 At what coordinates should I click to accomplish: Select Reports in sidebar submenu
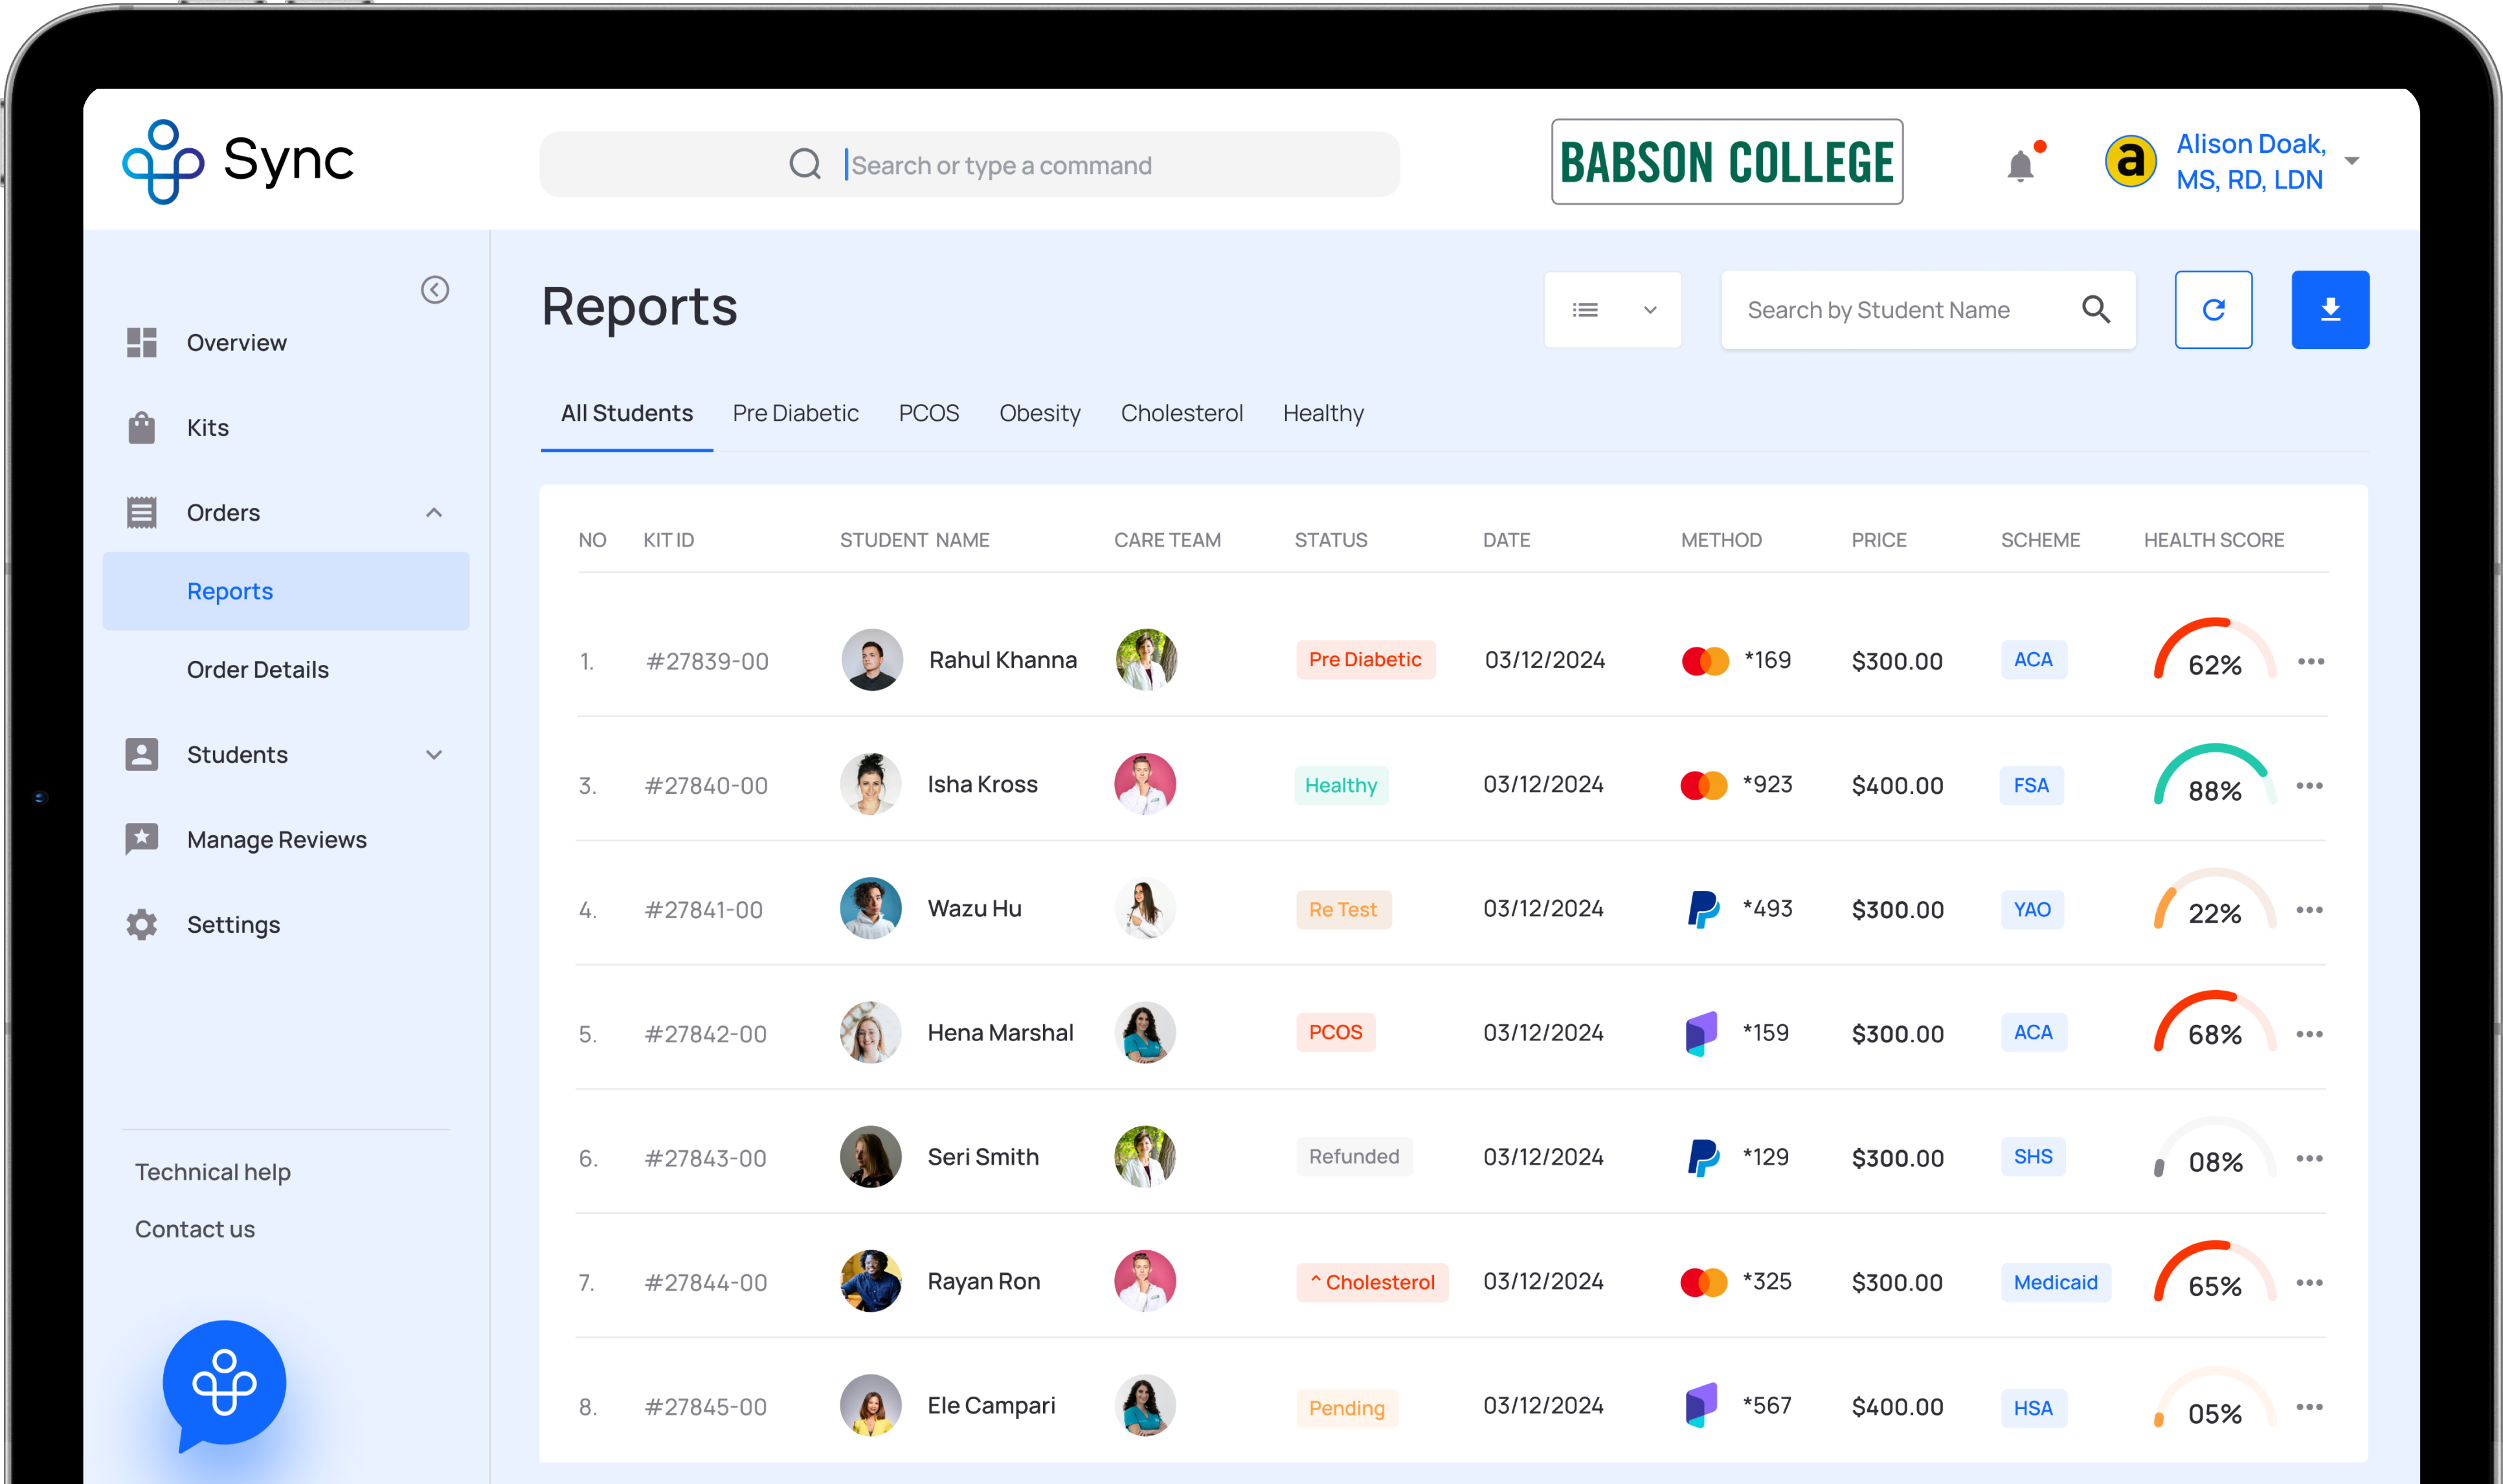286,591
